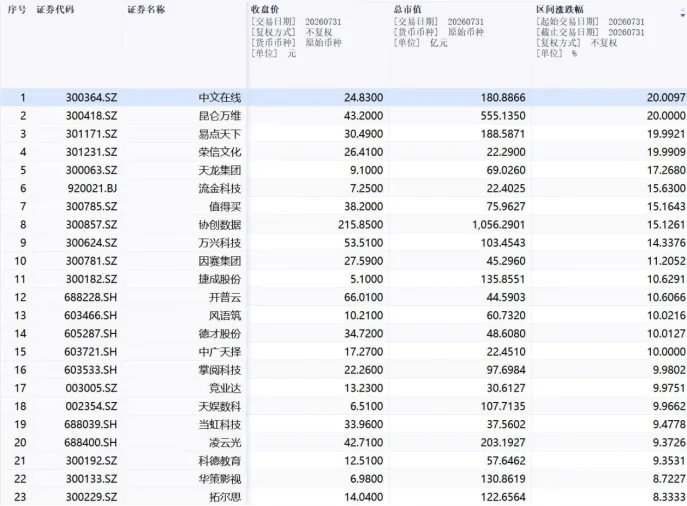Select stock name 拓尔思

225,497
